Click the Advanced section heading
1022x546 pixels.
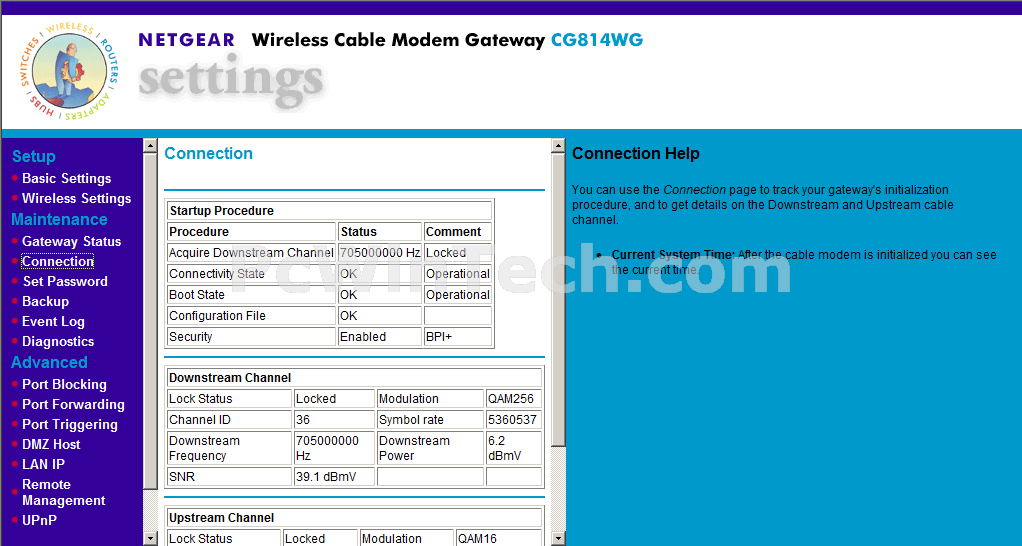coord(50,362)
